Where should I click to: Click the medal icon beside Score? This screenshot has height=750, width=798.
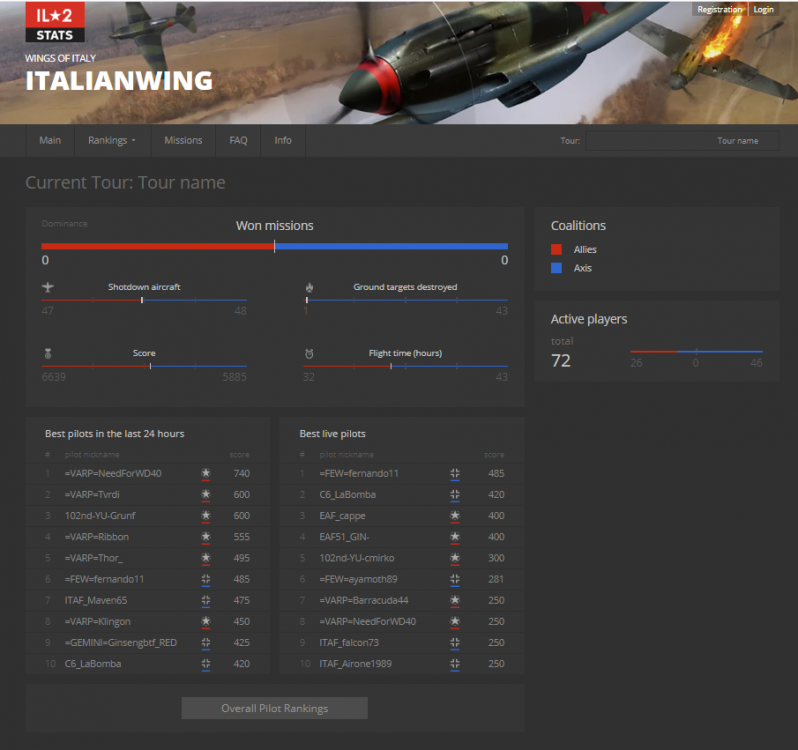(x=47, y=353)
